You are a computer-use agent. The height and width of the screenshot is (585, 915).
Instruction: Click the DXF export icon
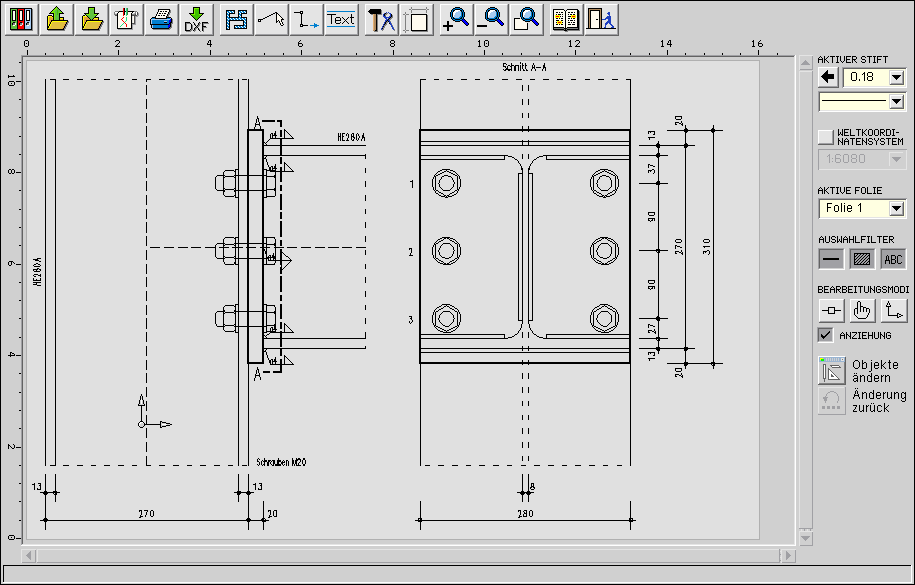[x=196, y=19]
